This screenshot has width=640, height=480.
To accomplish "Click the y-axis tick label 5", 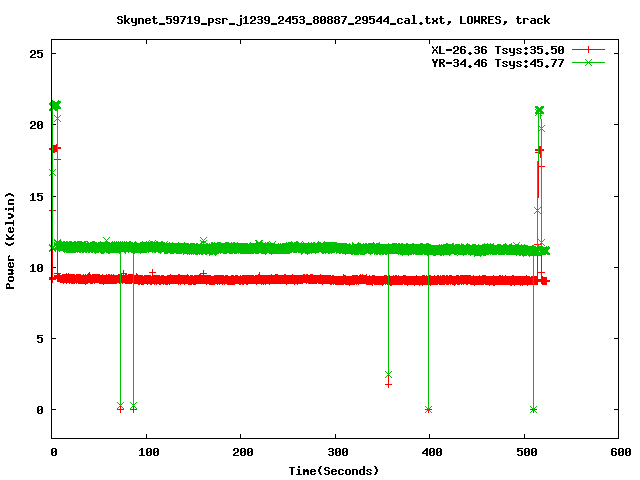I will 40,339.
